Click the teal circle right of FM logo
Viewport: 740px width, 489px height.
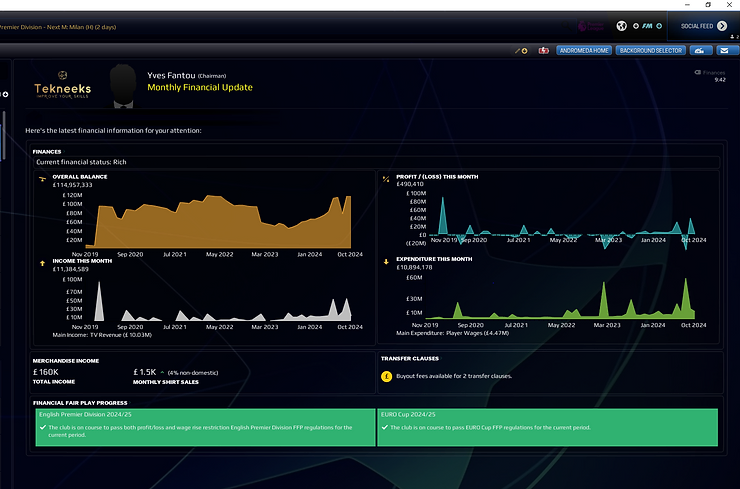pos(659,26)
